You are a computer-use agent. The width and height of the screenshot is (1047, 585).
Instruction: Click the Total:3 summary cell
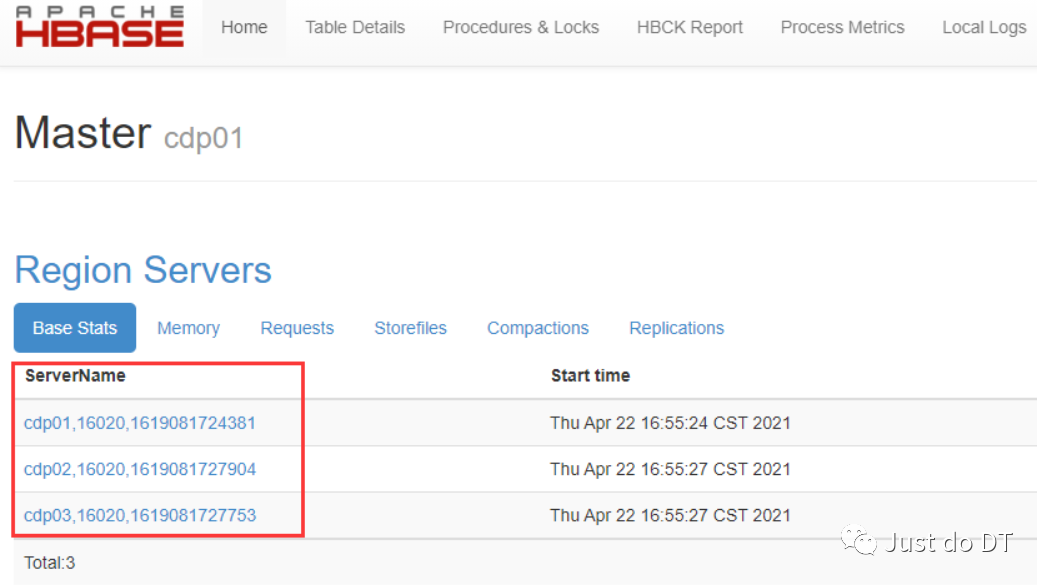click(50, 563)
